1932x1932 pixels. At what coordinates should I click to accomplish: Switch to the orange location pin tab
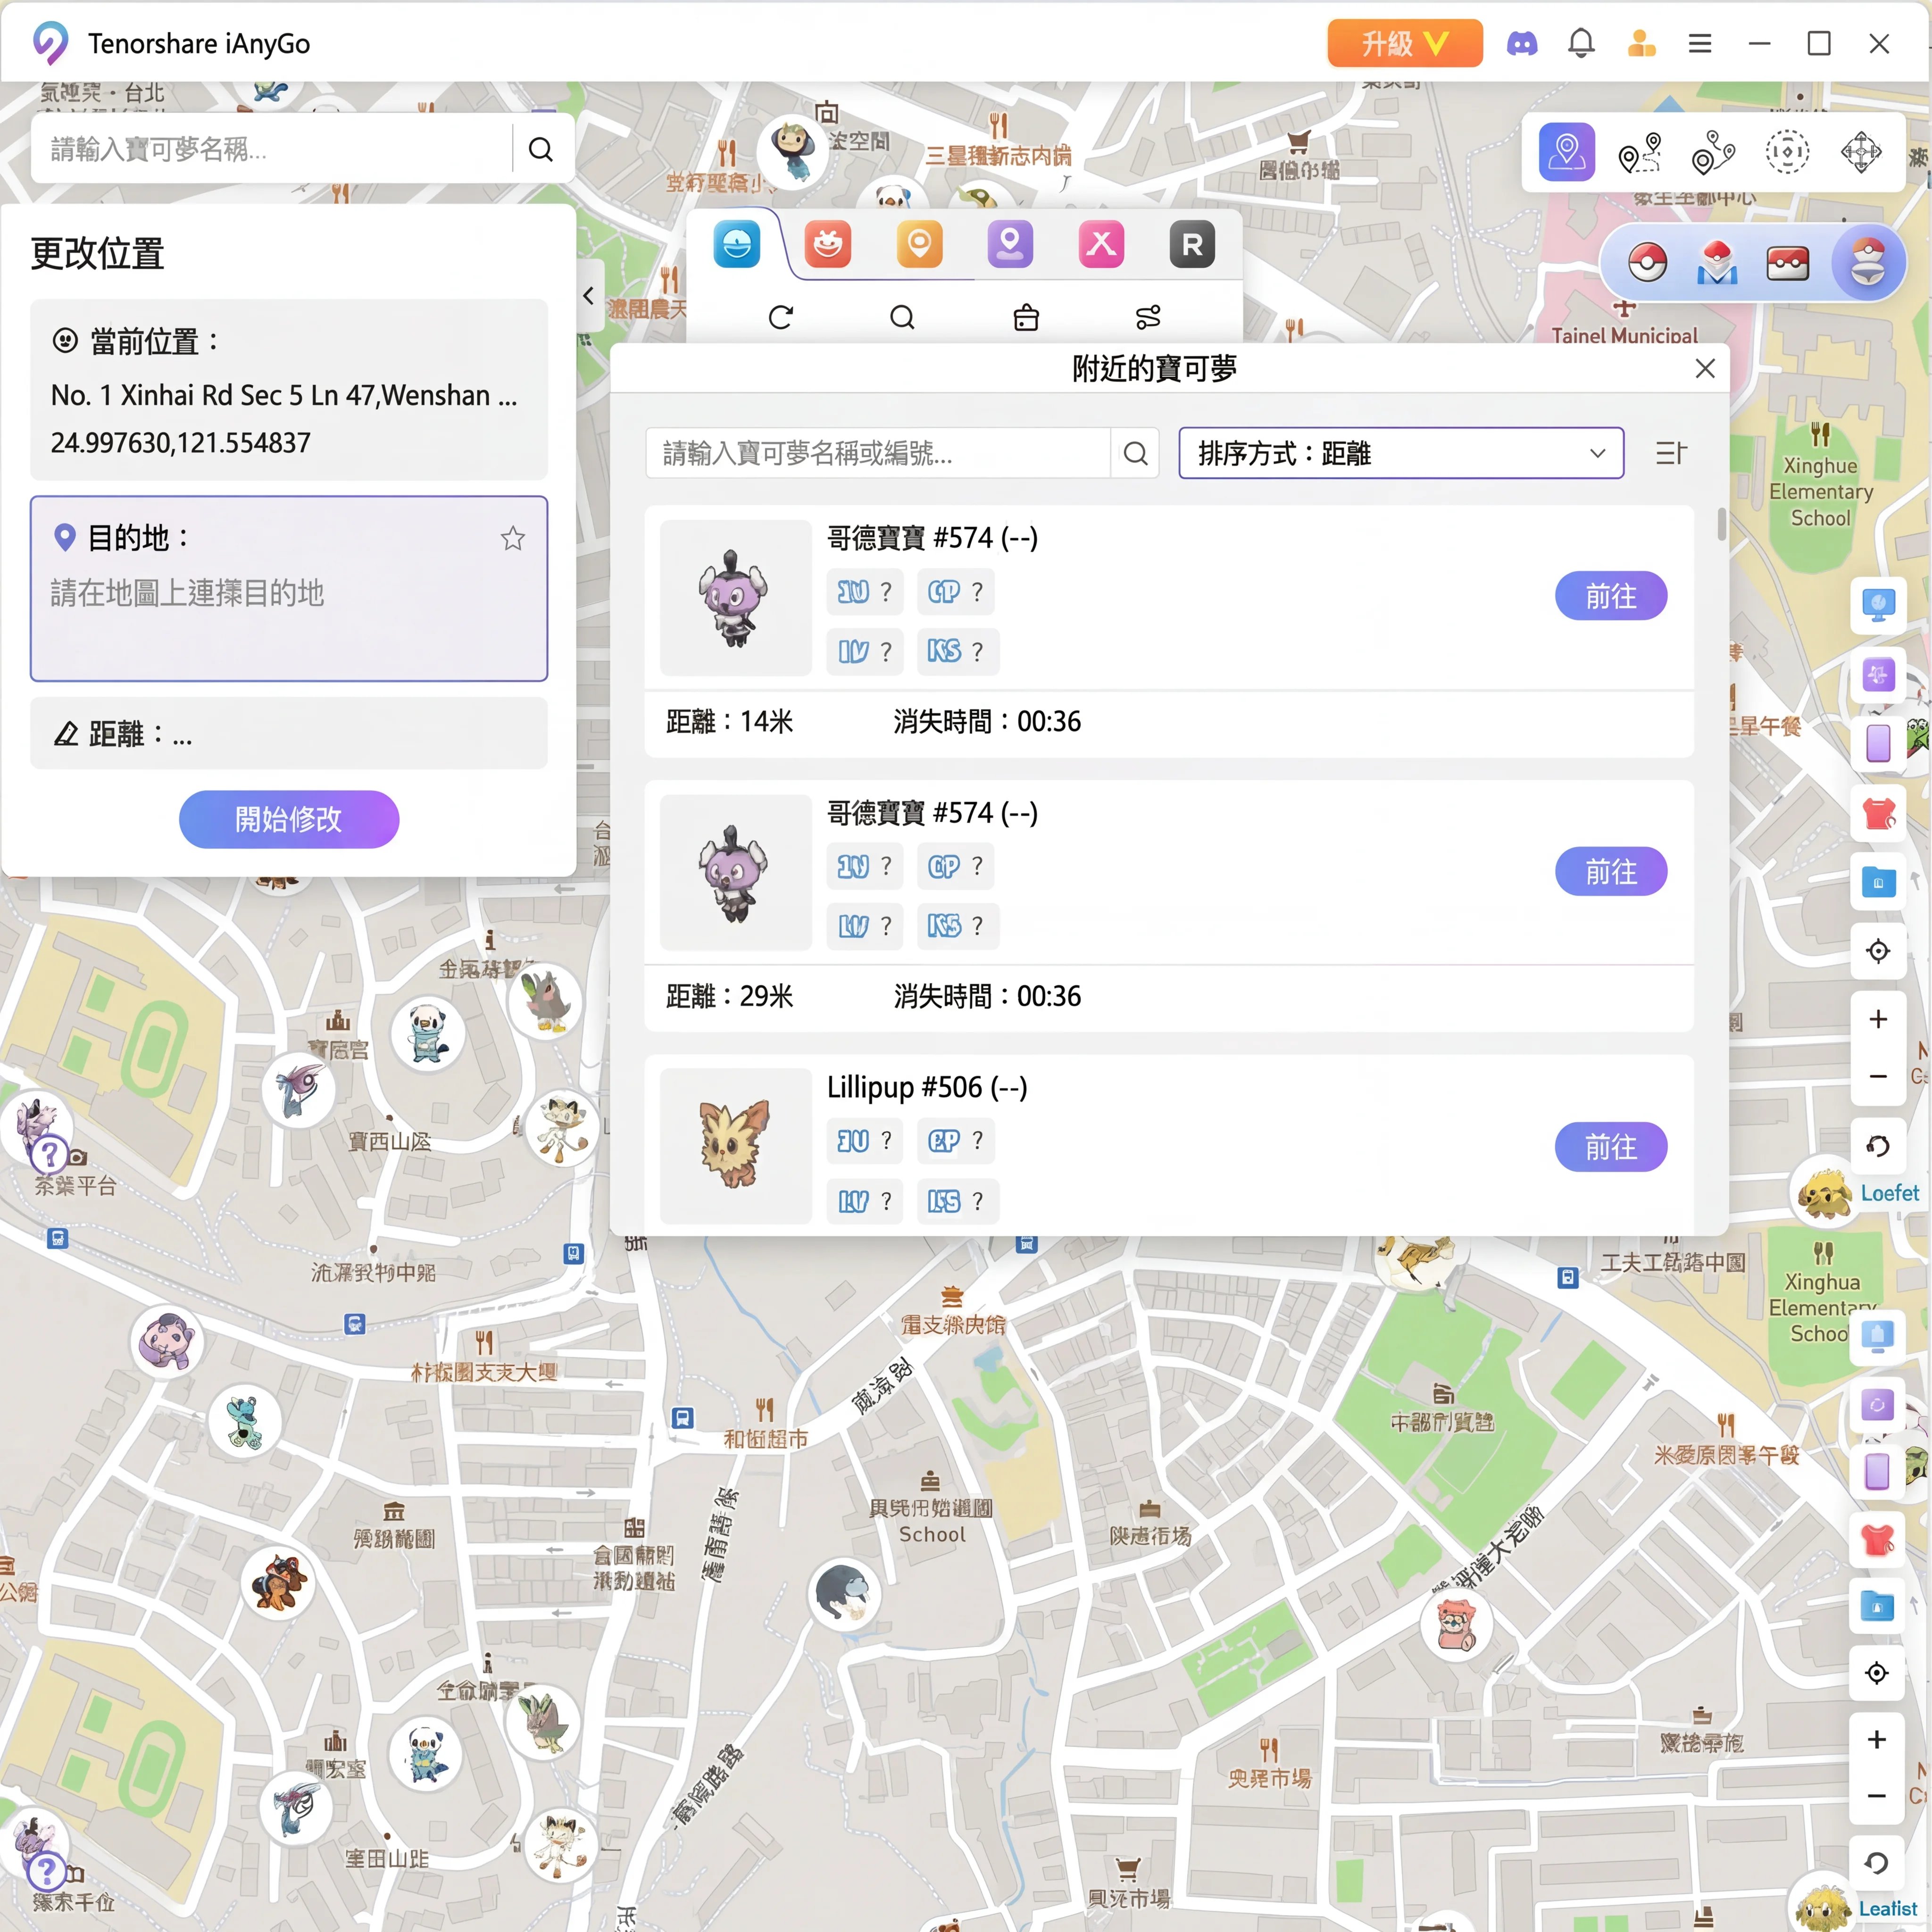[x=919, y=243]
